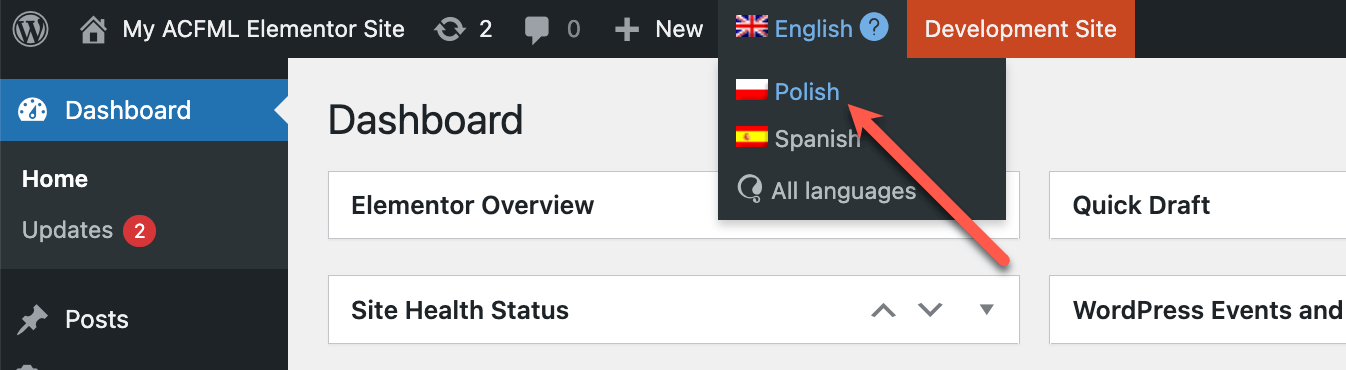The image size is (1346, 370).
Task: Collapse the Site Health Status panel triangle
Action: tap(987, 309)
